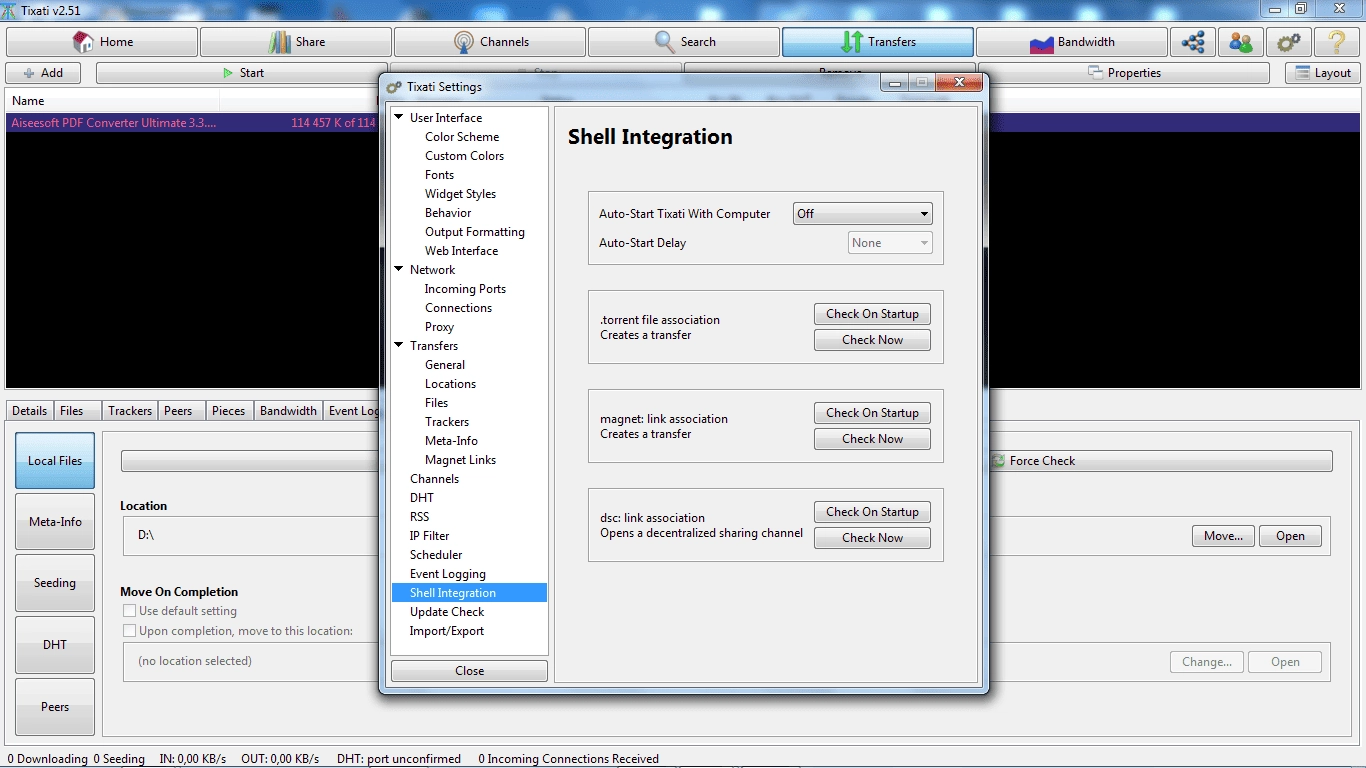Switch to the Bandwidth tab in lower panel

(288, 411)
